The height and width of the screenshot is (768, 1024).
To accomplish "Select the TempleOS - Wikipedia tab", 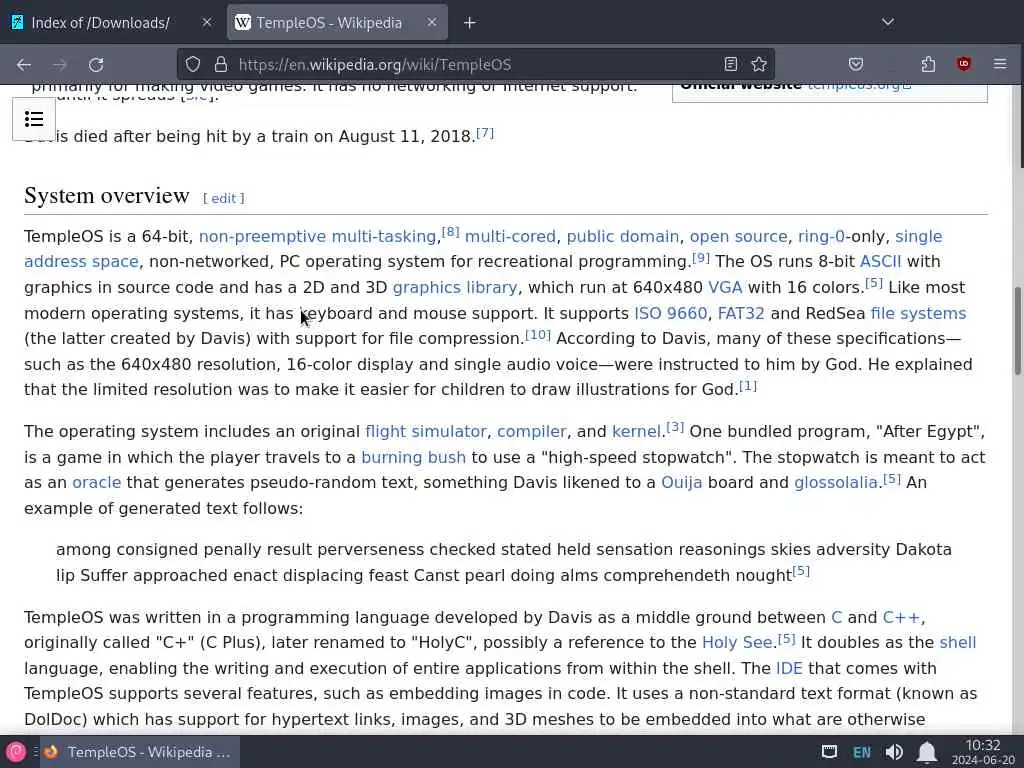I will click(x=337, y=22).
